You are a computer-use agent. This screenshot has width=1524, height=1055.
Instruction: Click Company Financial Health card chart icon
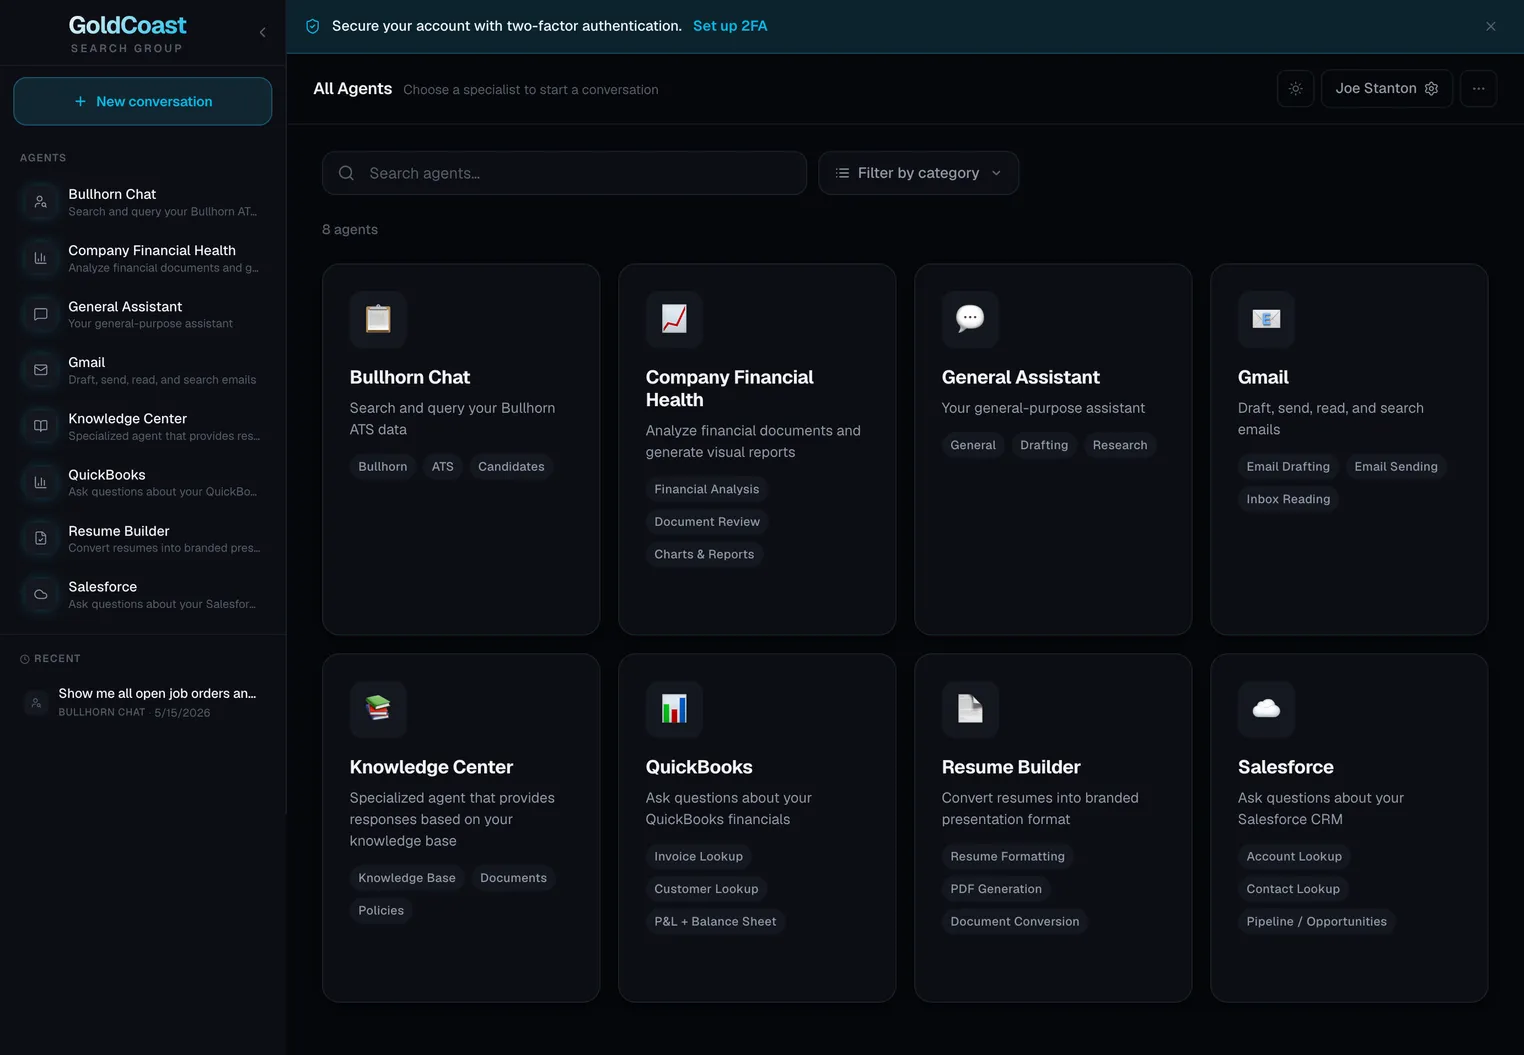(674, 319)
